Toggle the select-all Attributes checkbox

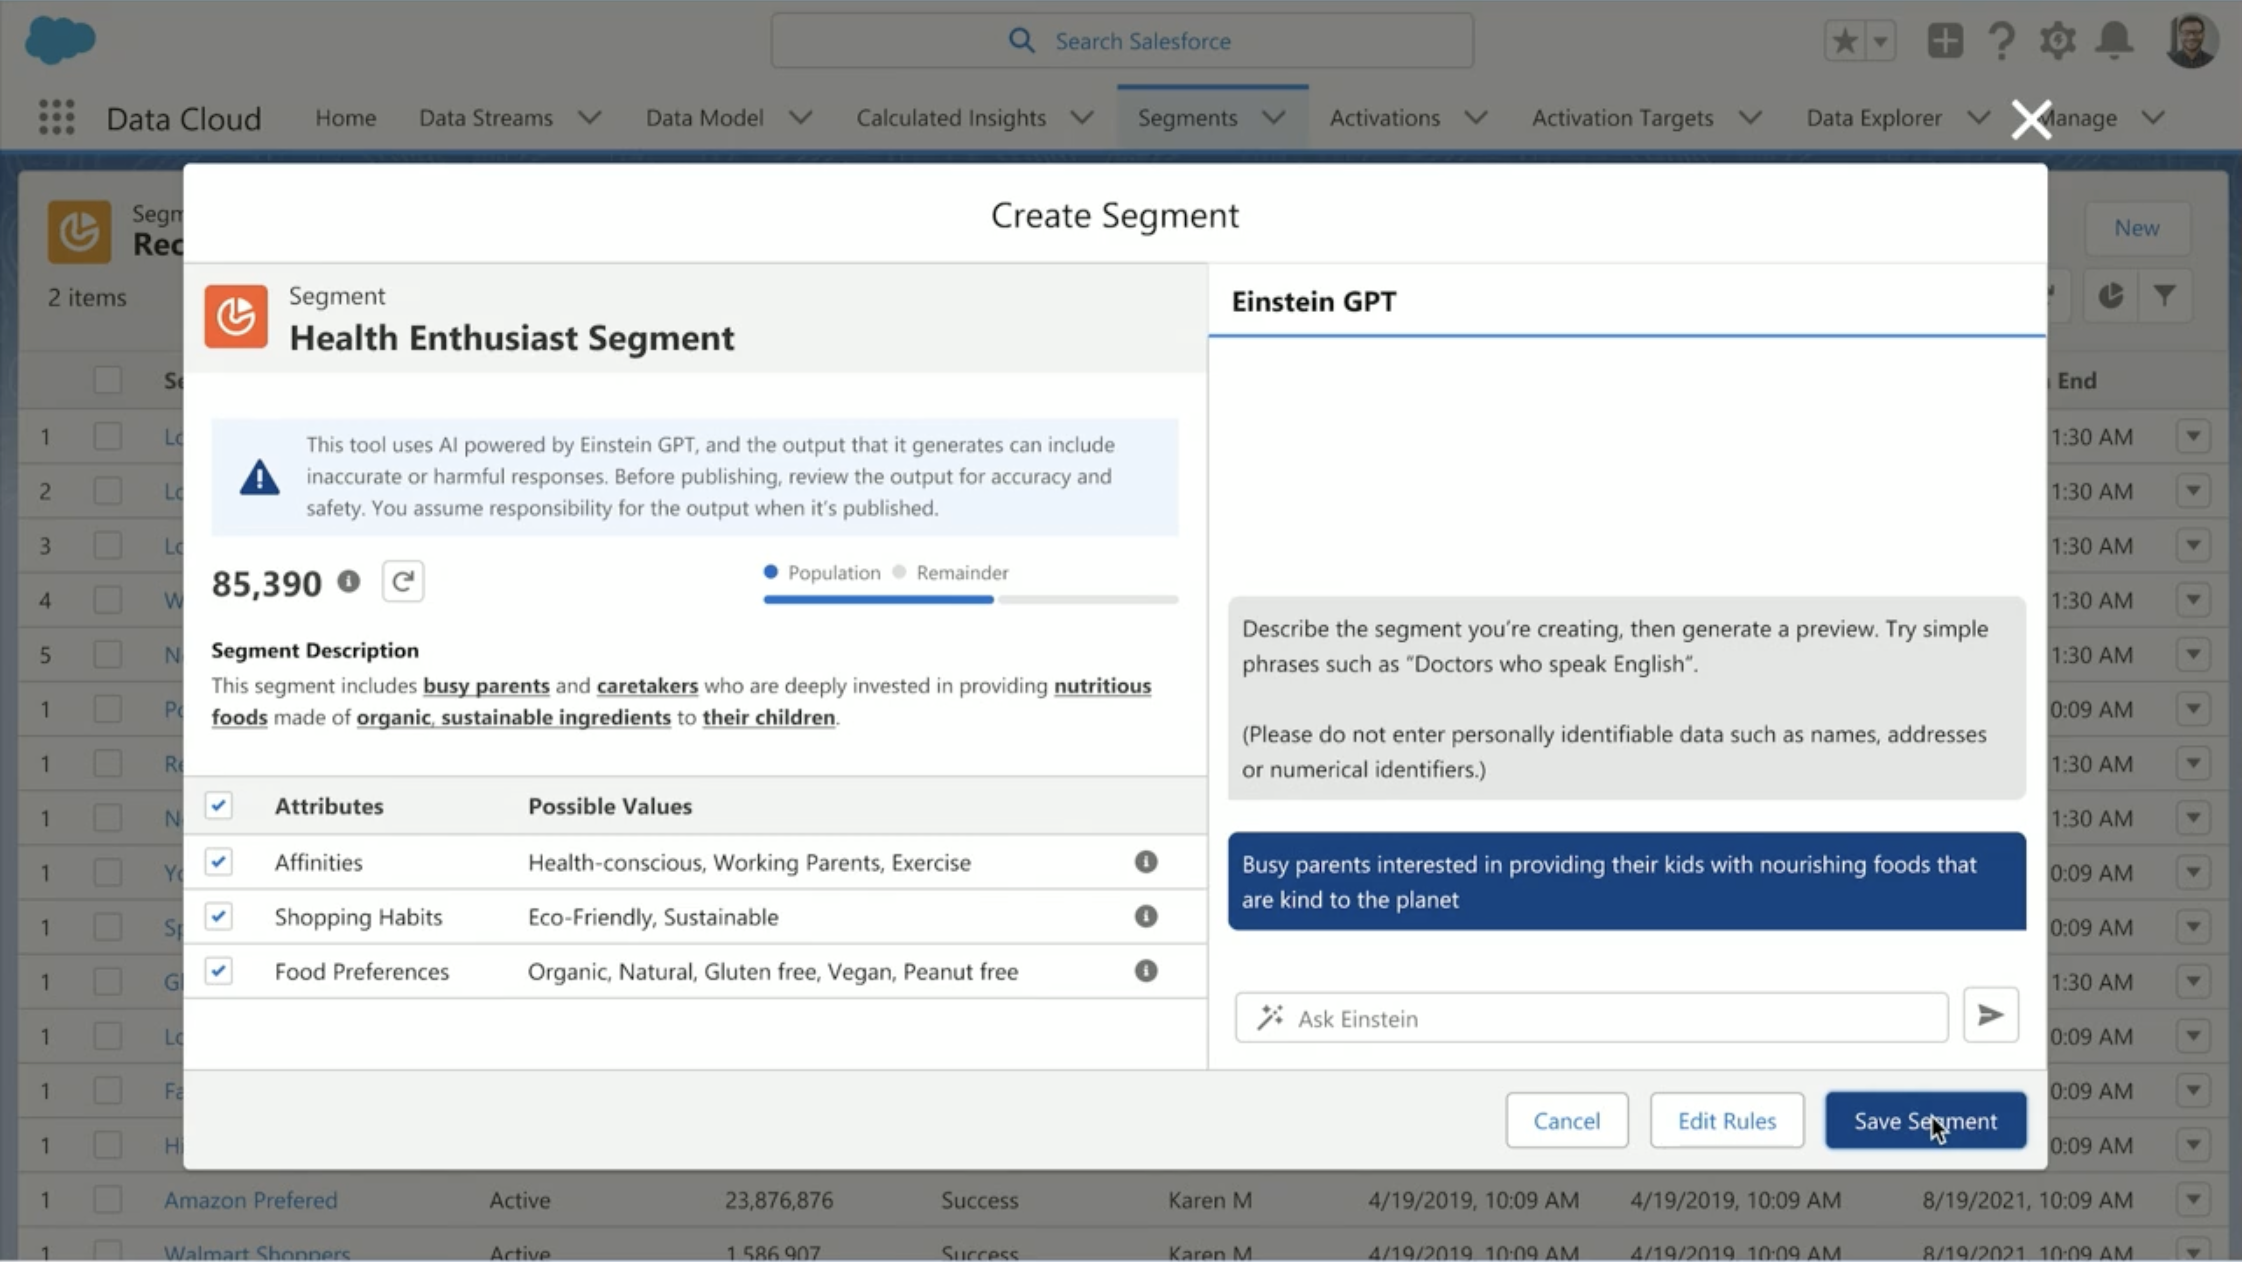[x=218, y=806]
